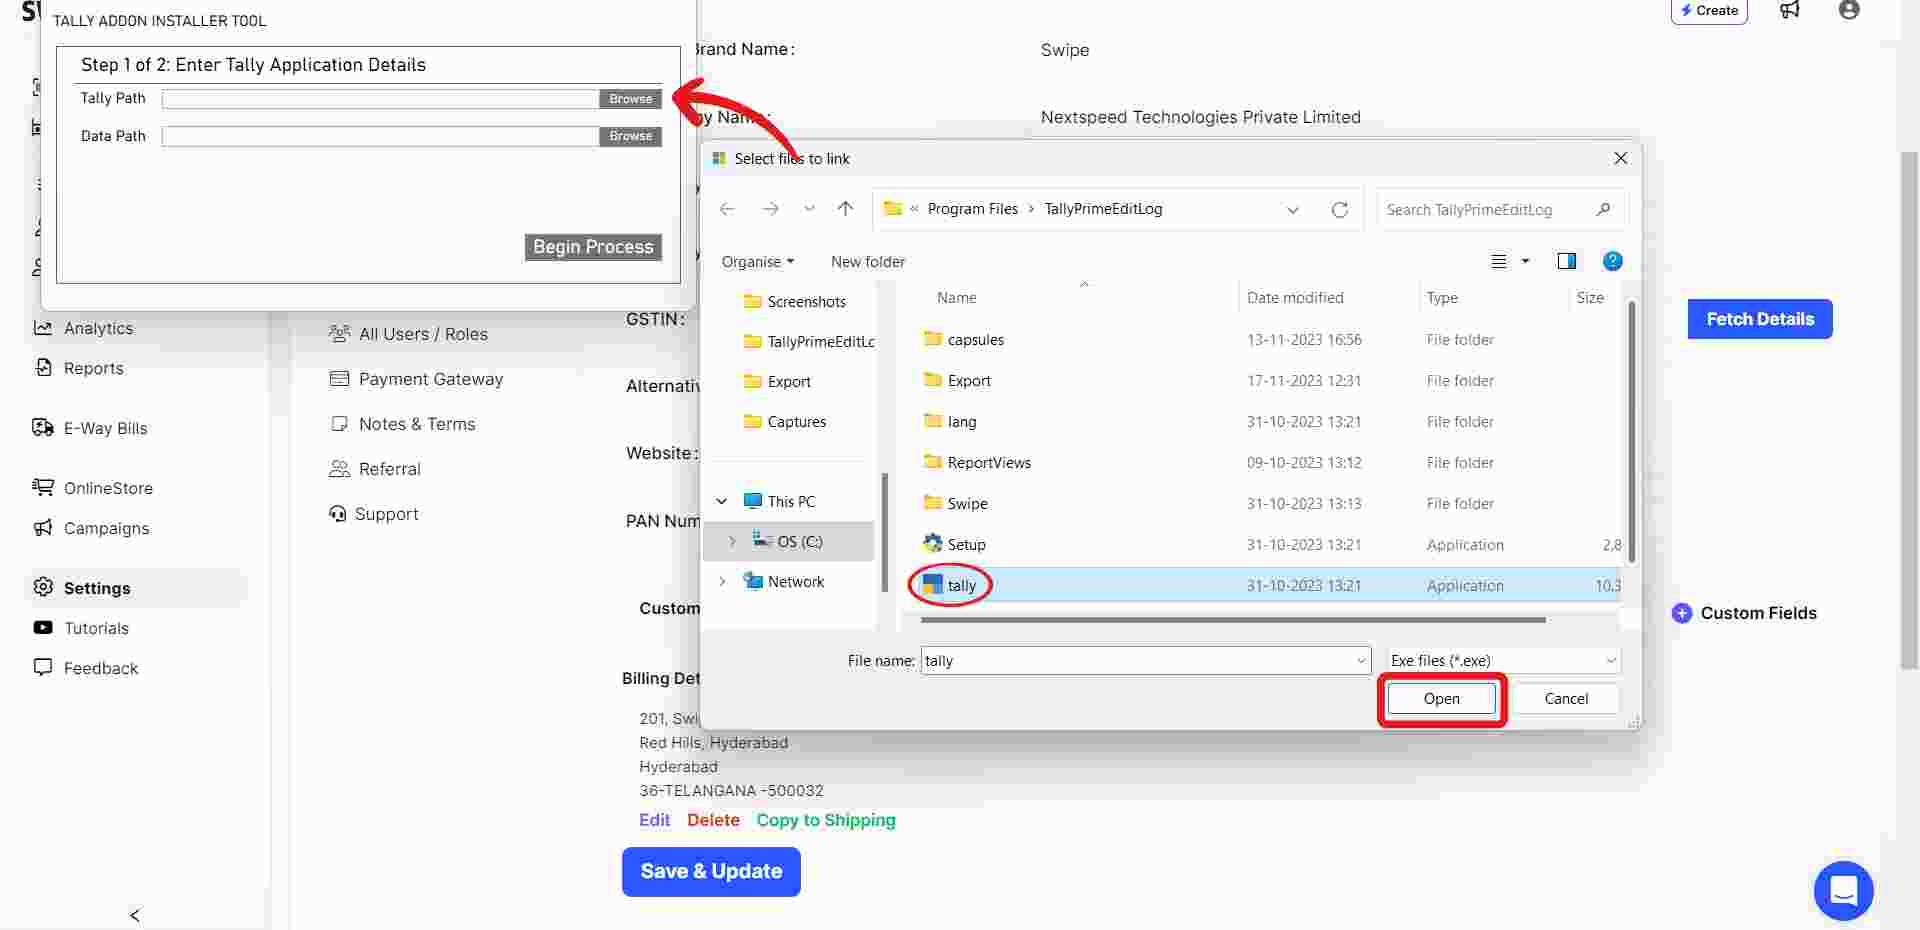Open recent locations dropdown arrow
This screenshot has width=1920, height=930.
pos(809,209)
